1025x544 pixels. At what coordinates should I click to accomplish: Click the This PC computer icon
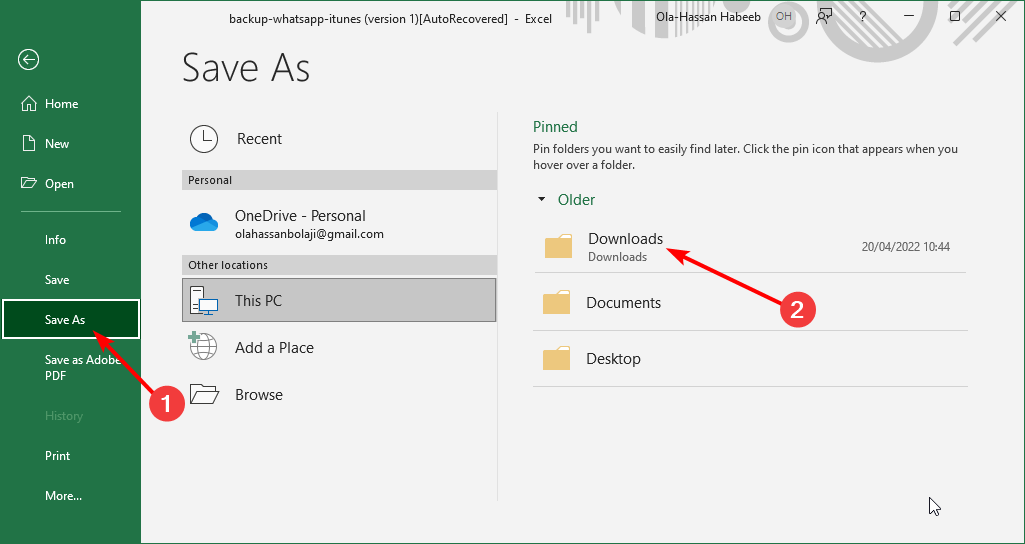tap(204, 300)
